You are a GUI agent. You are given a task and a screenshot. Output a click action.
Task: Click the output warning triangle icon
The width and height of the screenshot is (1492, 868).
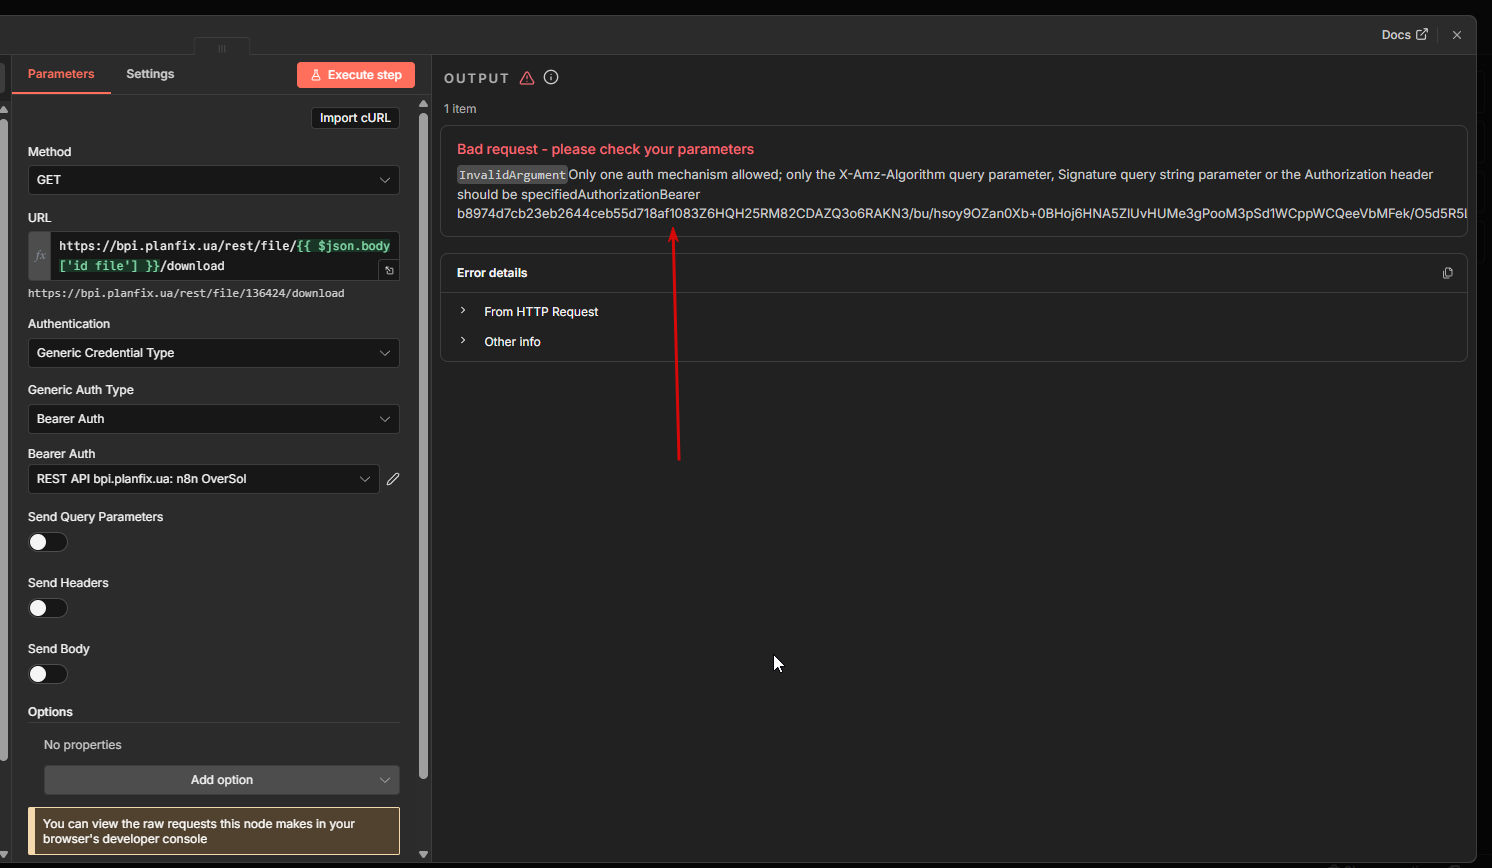coord(527,78)
